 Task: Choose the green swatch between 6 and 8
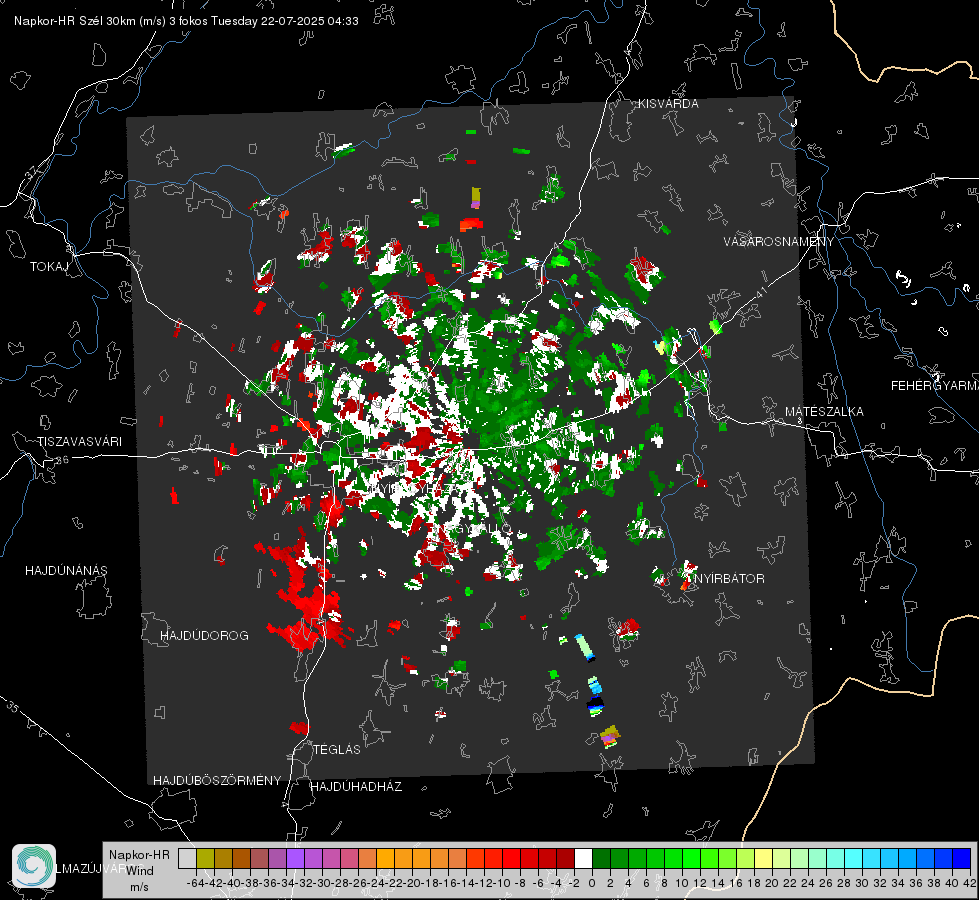(x=656, y=858)
